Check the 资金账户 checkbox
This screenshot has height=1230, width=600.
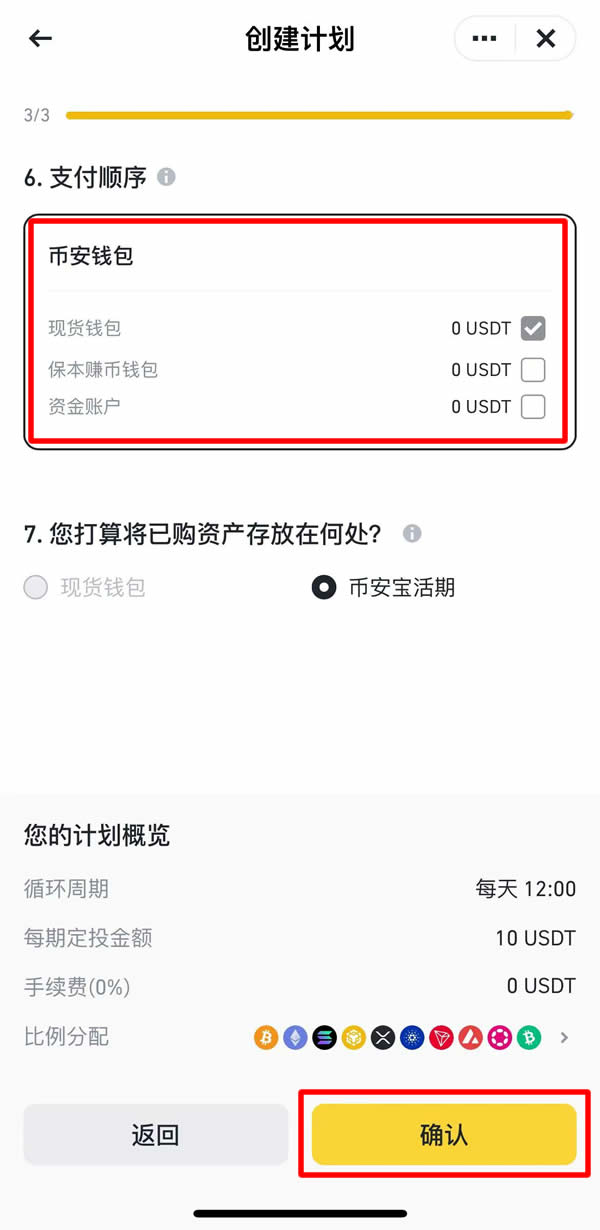pyautogui.click(x=533, y=407)
